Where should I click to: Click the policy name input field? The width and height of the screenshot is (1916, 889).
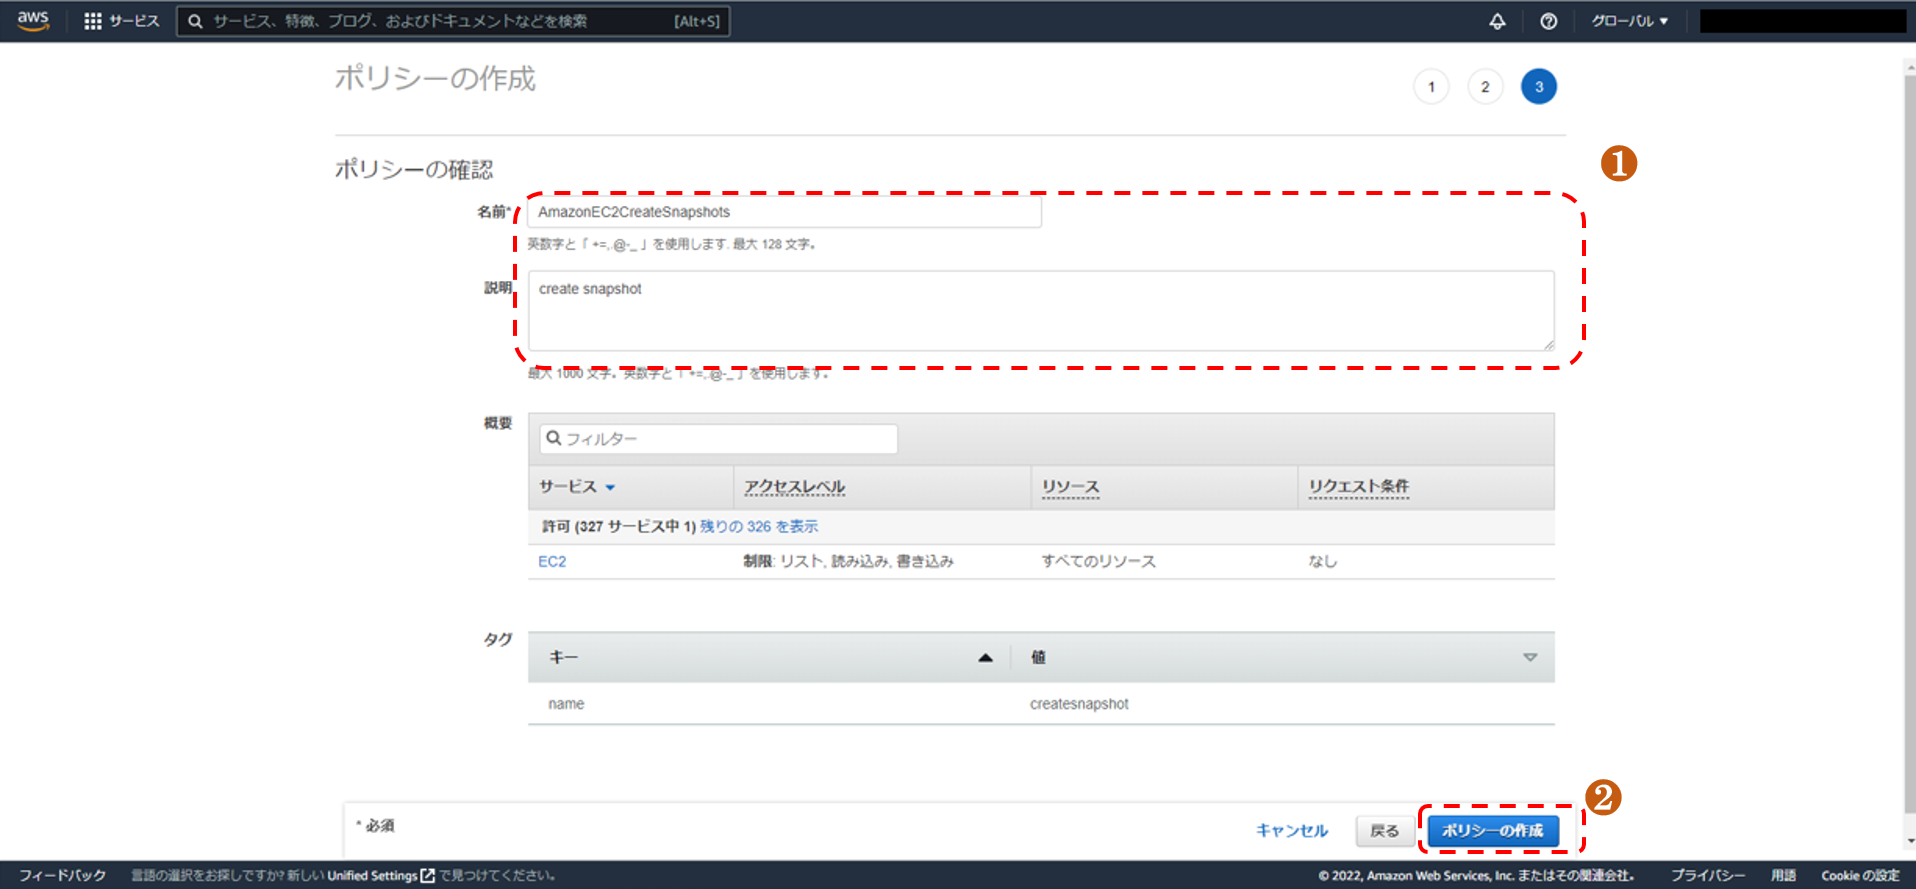[x=784, y=212]
